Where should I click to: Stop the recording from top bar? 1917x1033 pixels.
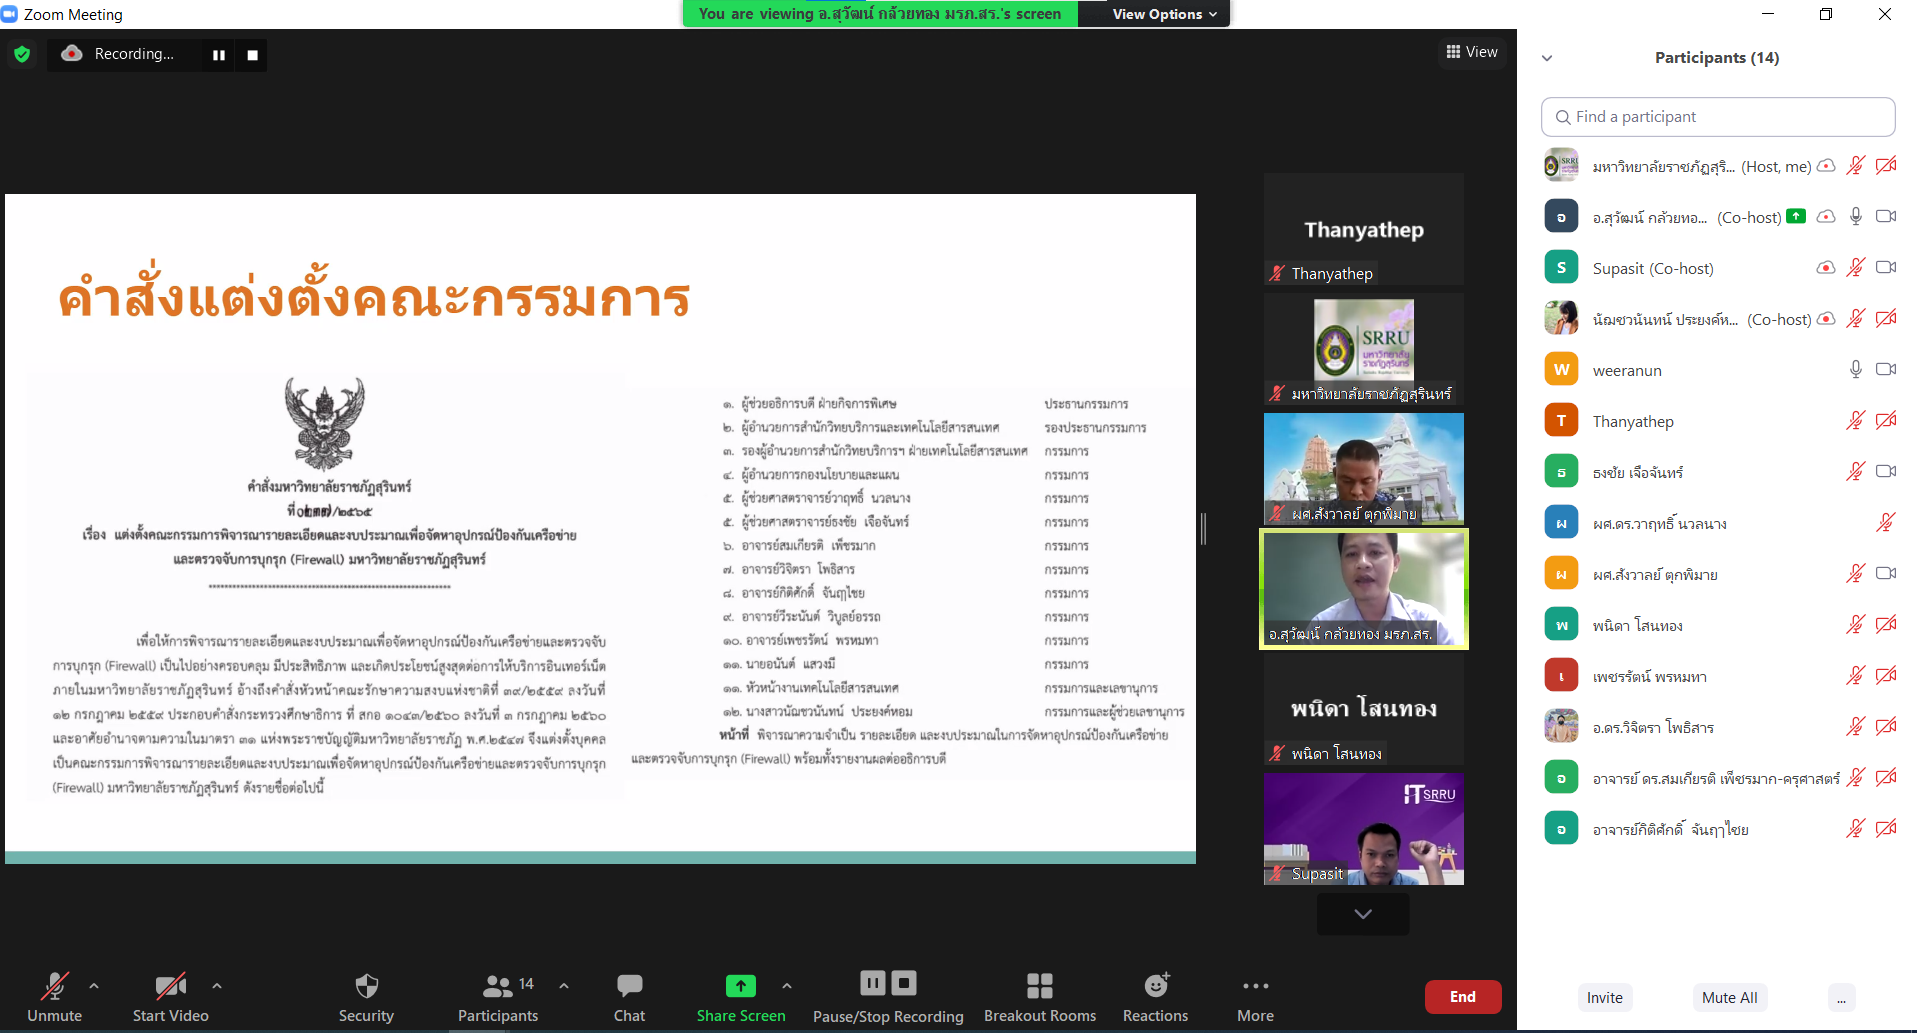point(252,55)
